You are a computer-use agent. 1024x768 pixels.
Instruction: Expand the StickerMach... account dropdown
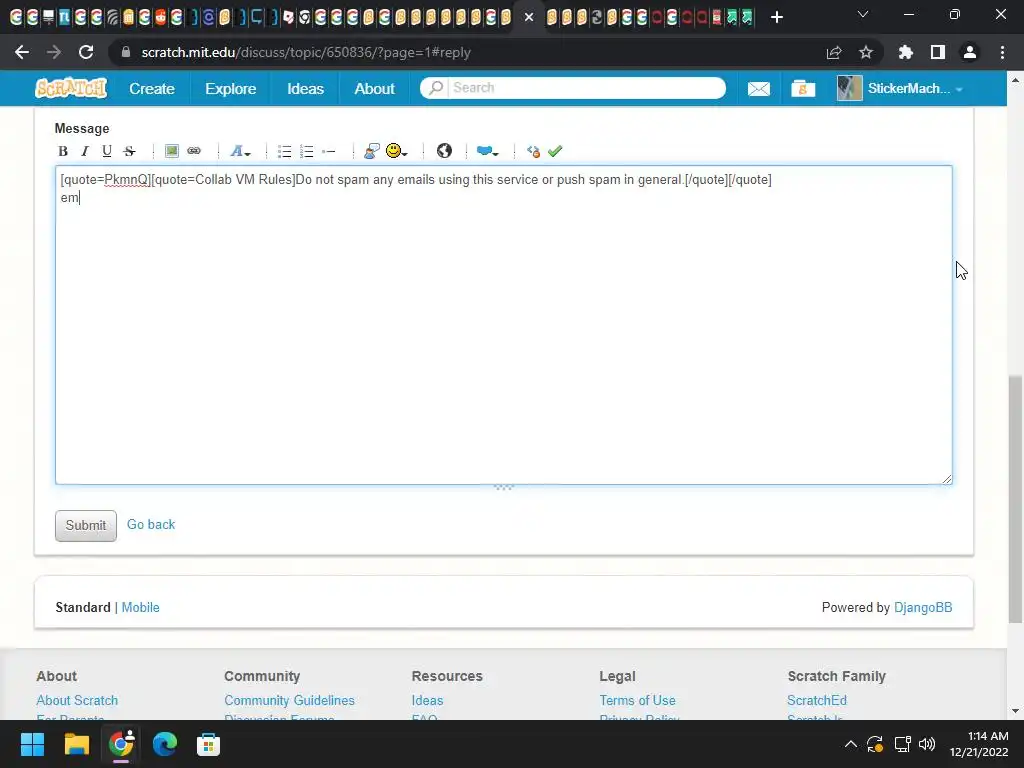901,88
